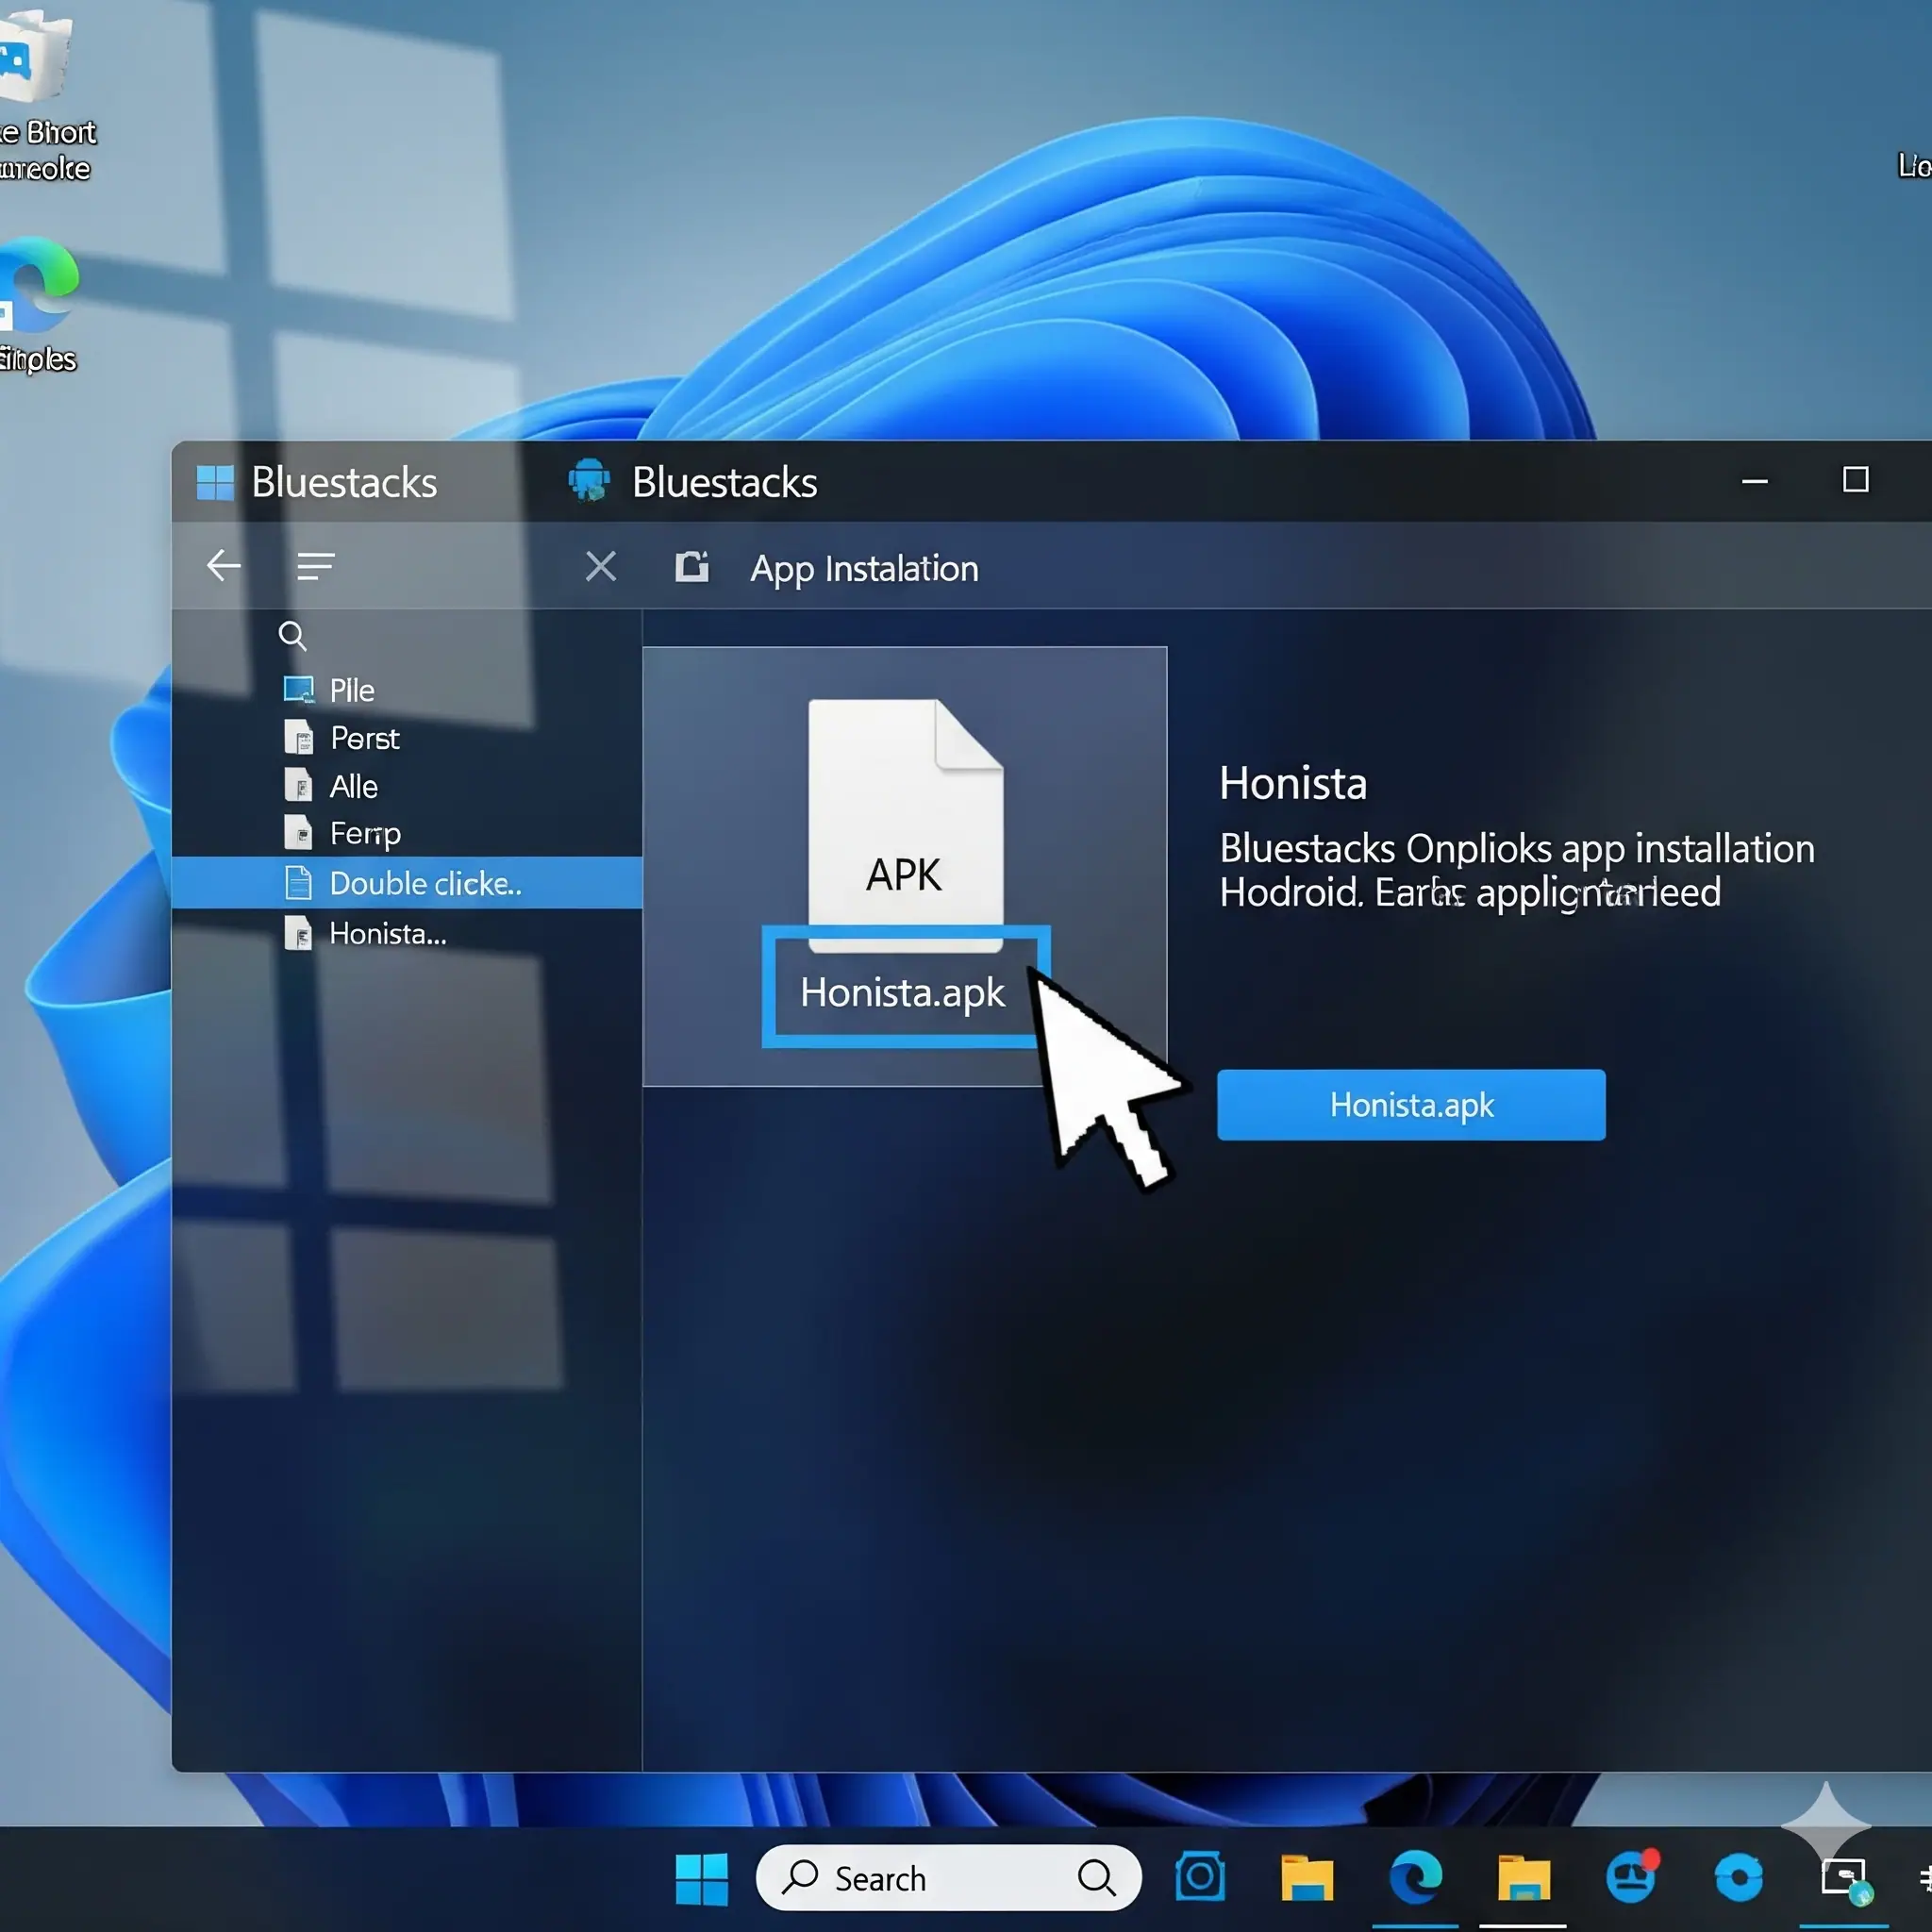1932x1932 pixels.
Task: Open the Windows Start menu
Action: (x=702, y=1879)
